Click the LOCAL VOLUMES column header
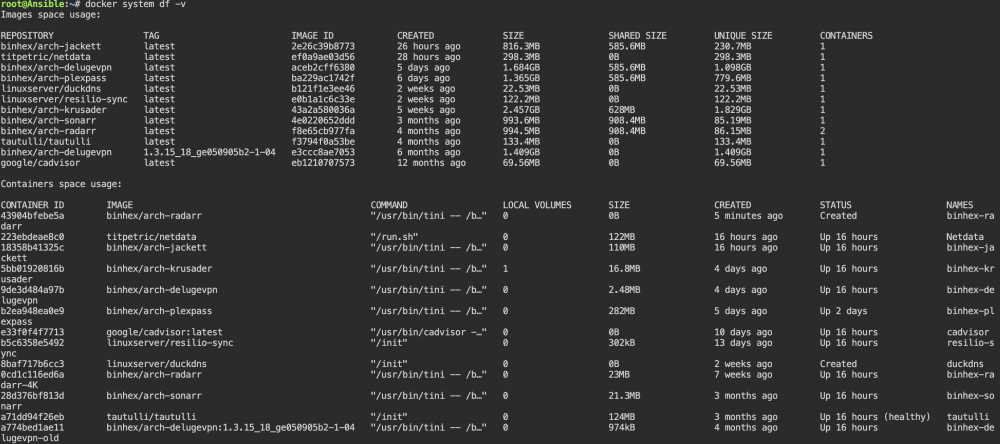1000x444 pixels. (x=537, y=205)
